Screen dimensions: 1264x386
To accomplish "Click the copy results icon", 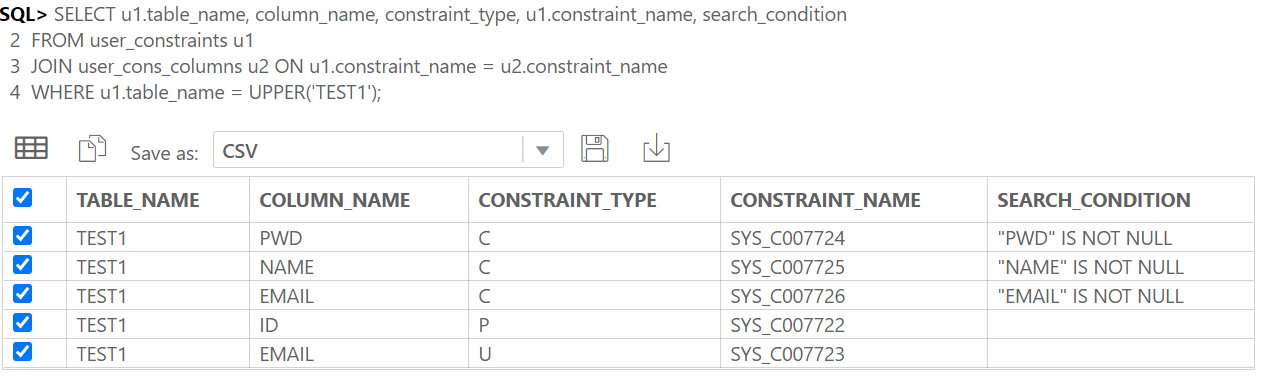I will (x=92, y=149).
